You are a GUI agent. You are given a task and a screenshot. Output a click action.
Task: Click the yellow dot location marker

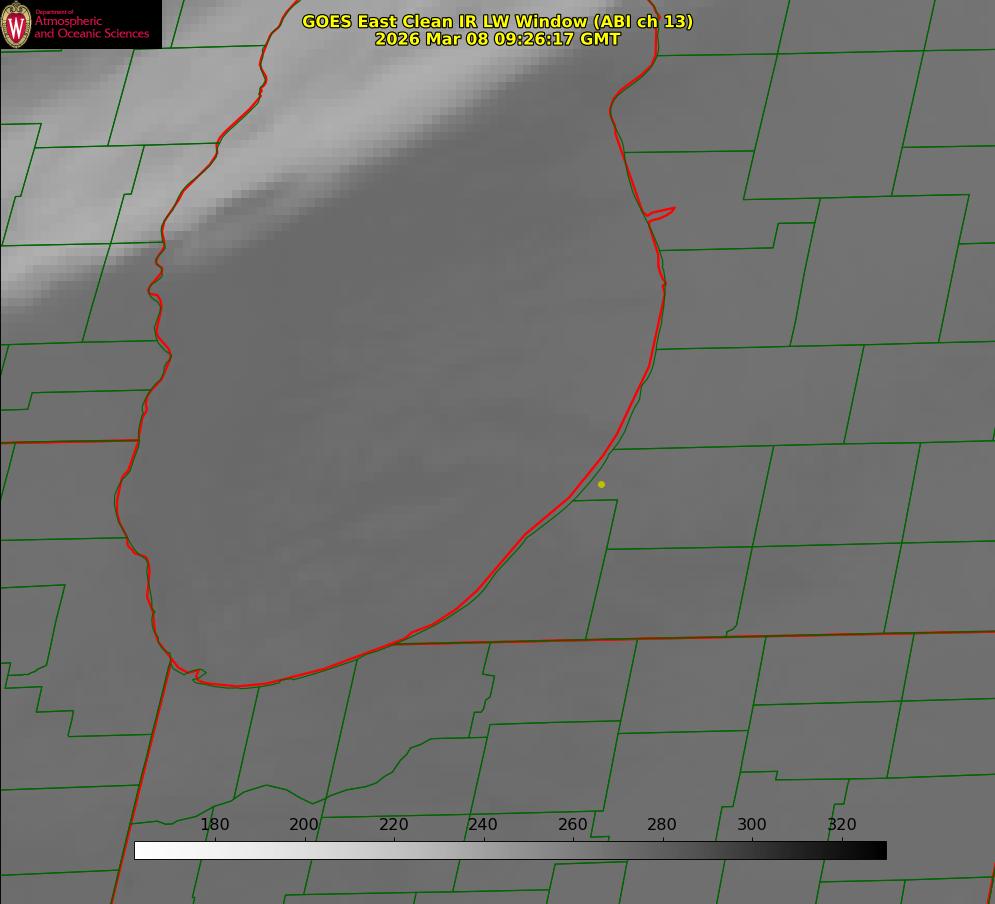coord(601,485)
